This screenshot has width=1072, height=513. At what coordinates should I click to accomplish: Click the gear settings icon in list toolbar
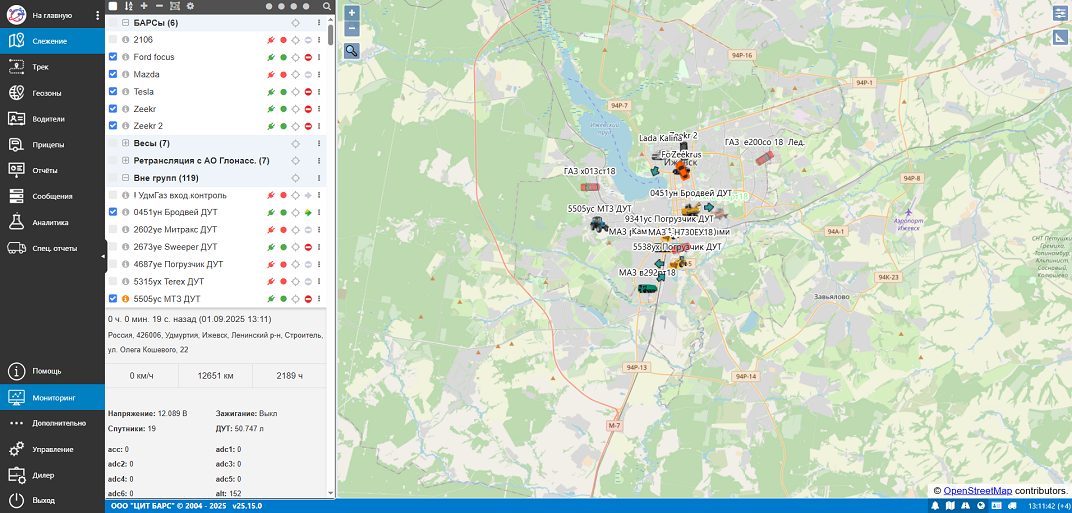[x=190, y=6]
